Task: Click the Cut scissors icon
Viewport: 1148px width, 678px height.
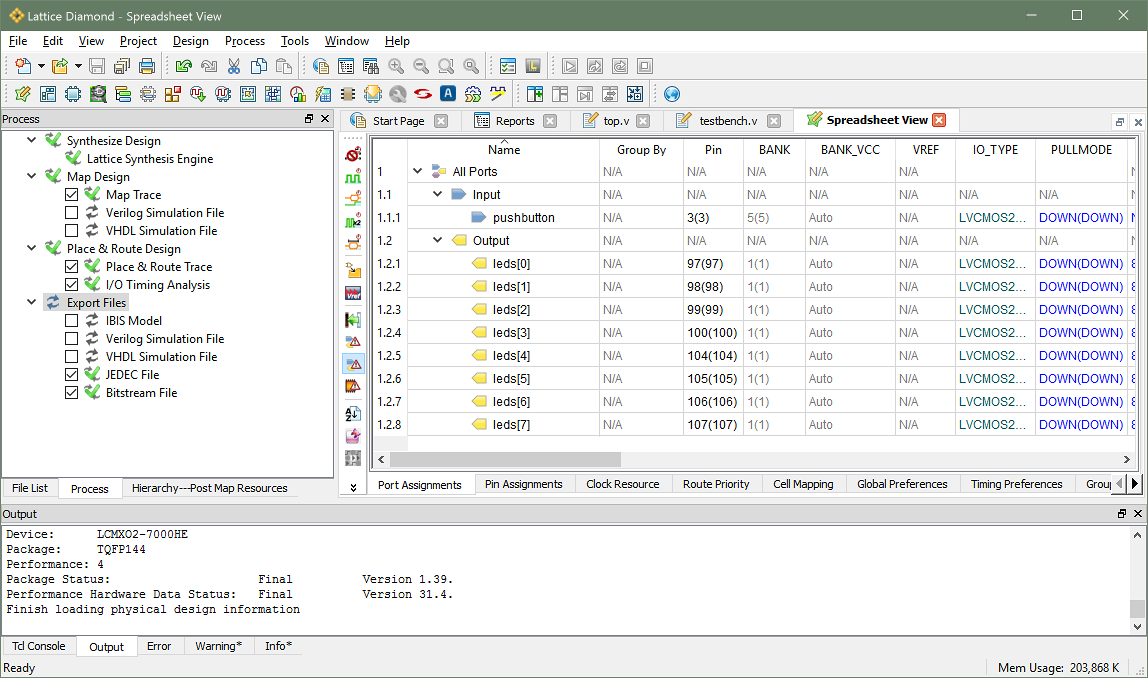Action: click(x=234, y=67)
